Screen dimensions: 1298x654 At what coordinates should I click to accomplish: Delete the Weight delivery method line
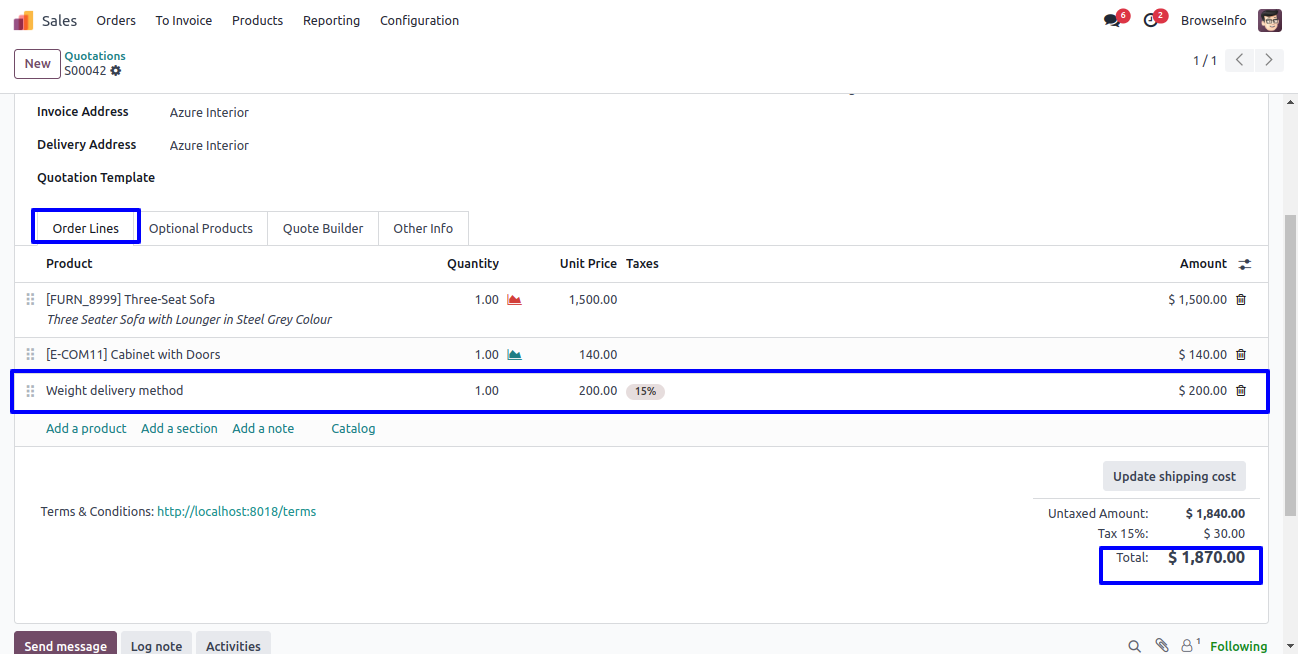(x=1241, y=391)
